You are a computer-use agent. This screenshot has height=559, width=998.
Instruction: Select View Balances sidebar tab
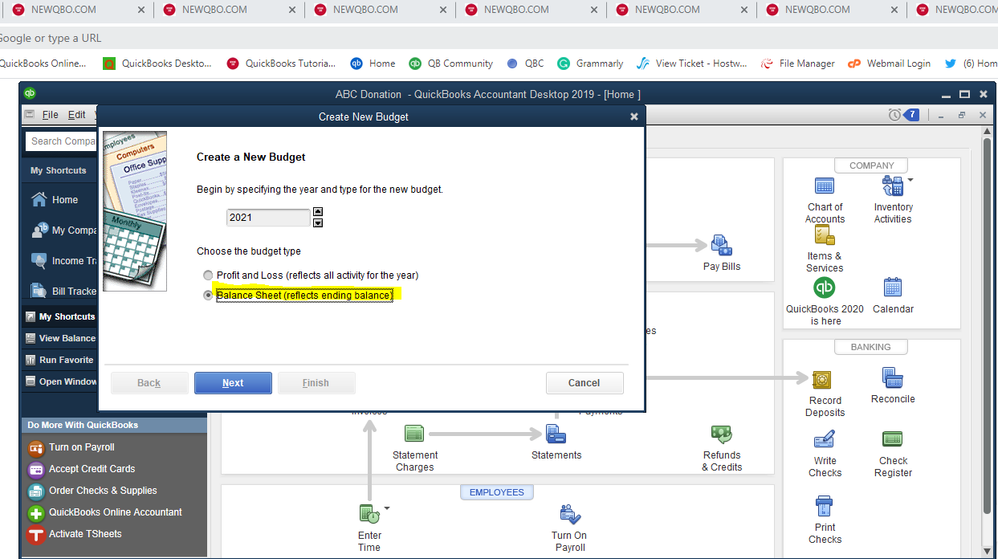(x=60, y=338)
